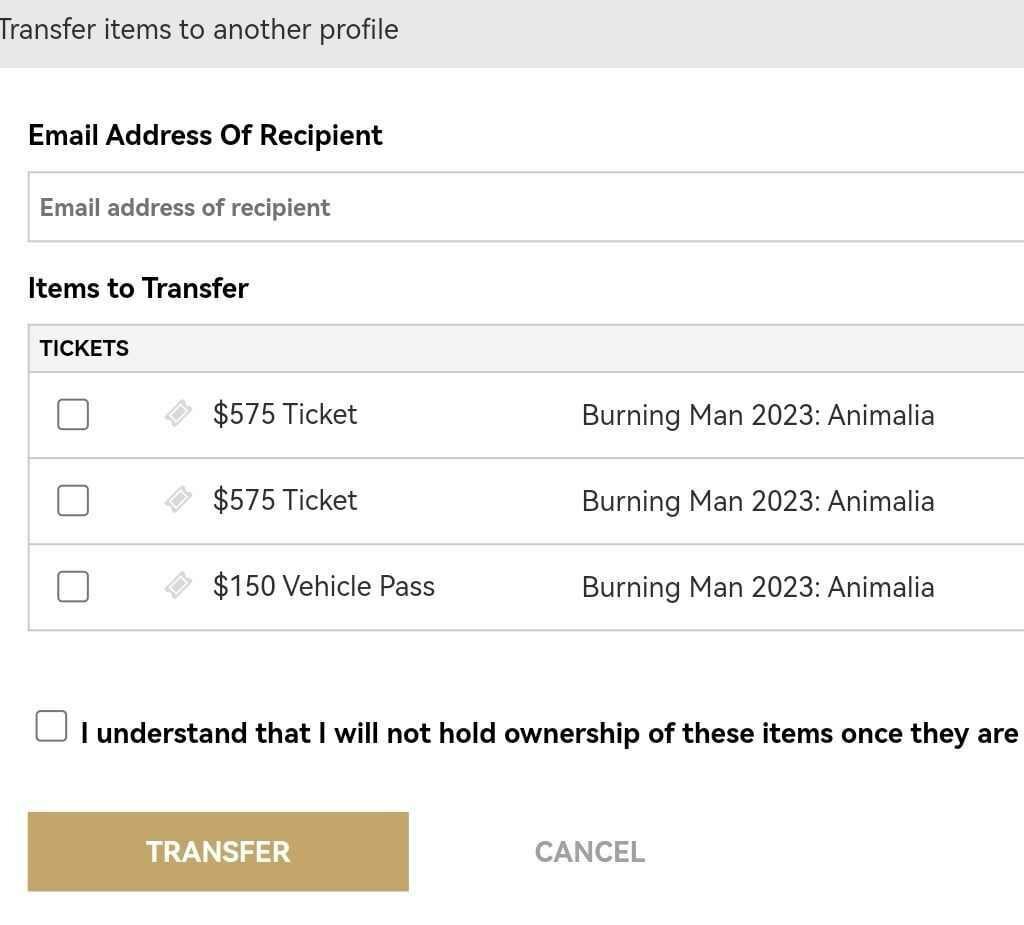Click the email address of recipient field
1024x925 pixels.
coord(525,207)
